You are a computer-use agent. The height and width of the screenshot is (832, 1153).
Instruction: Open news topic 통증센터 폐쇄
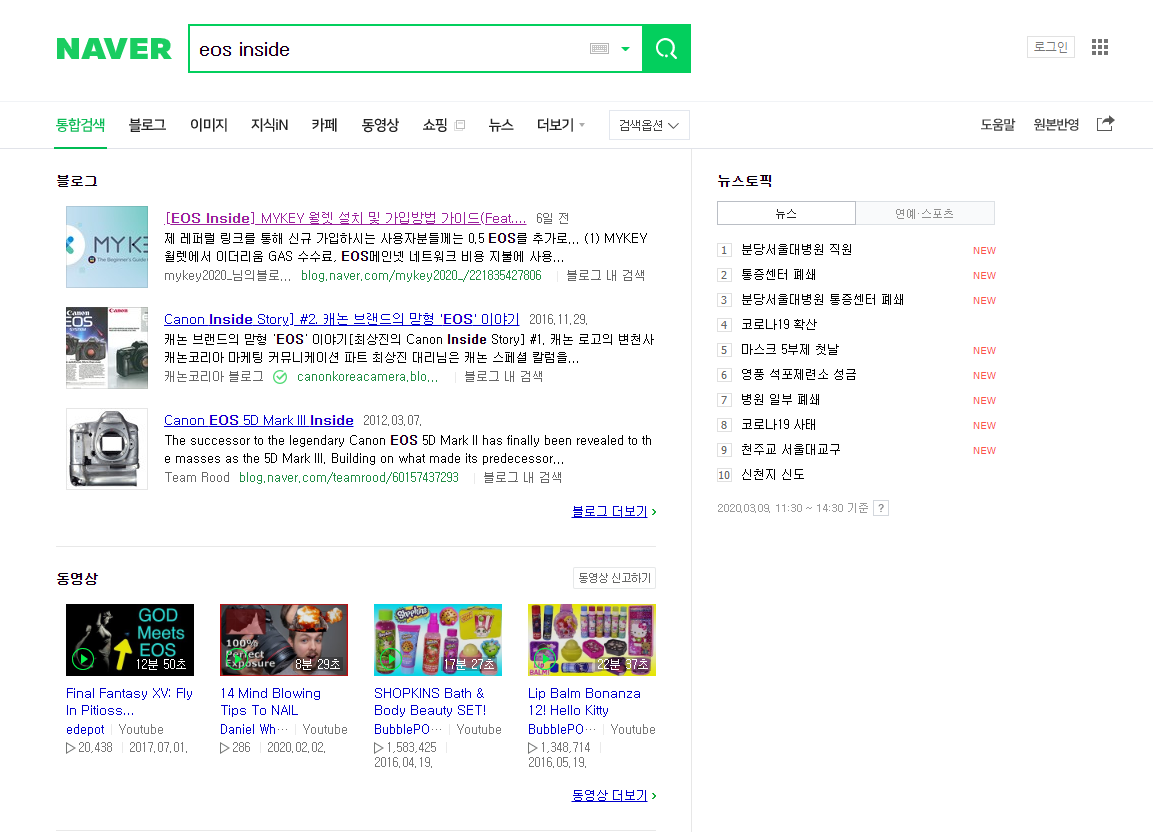pyautogui.click(x=778, y=275)
